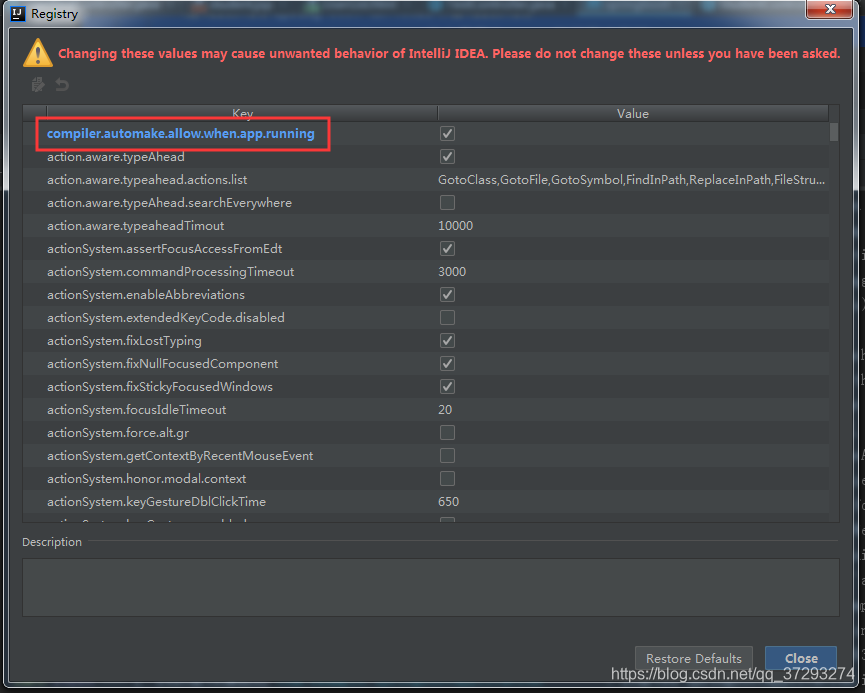Enable action.aware.typeAhead.searchEverywhere
This screenshot has width=865, height=693.
click(446, 202)
